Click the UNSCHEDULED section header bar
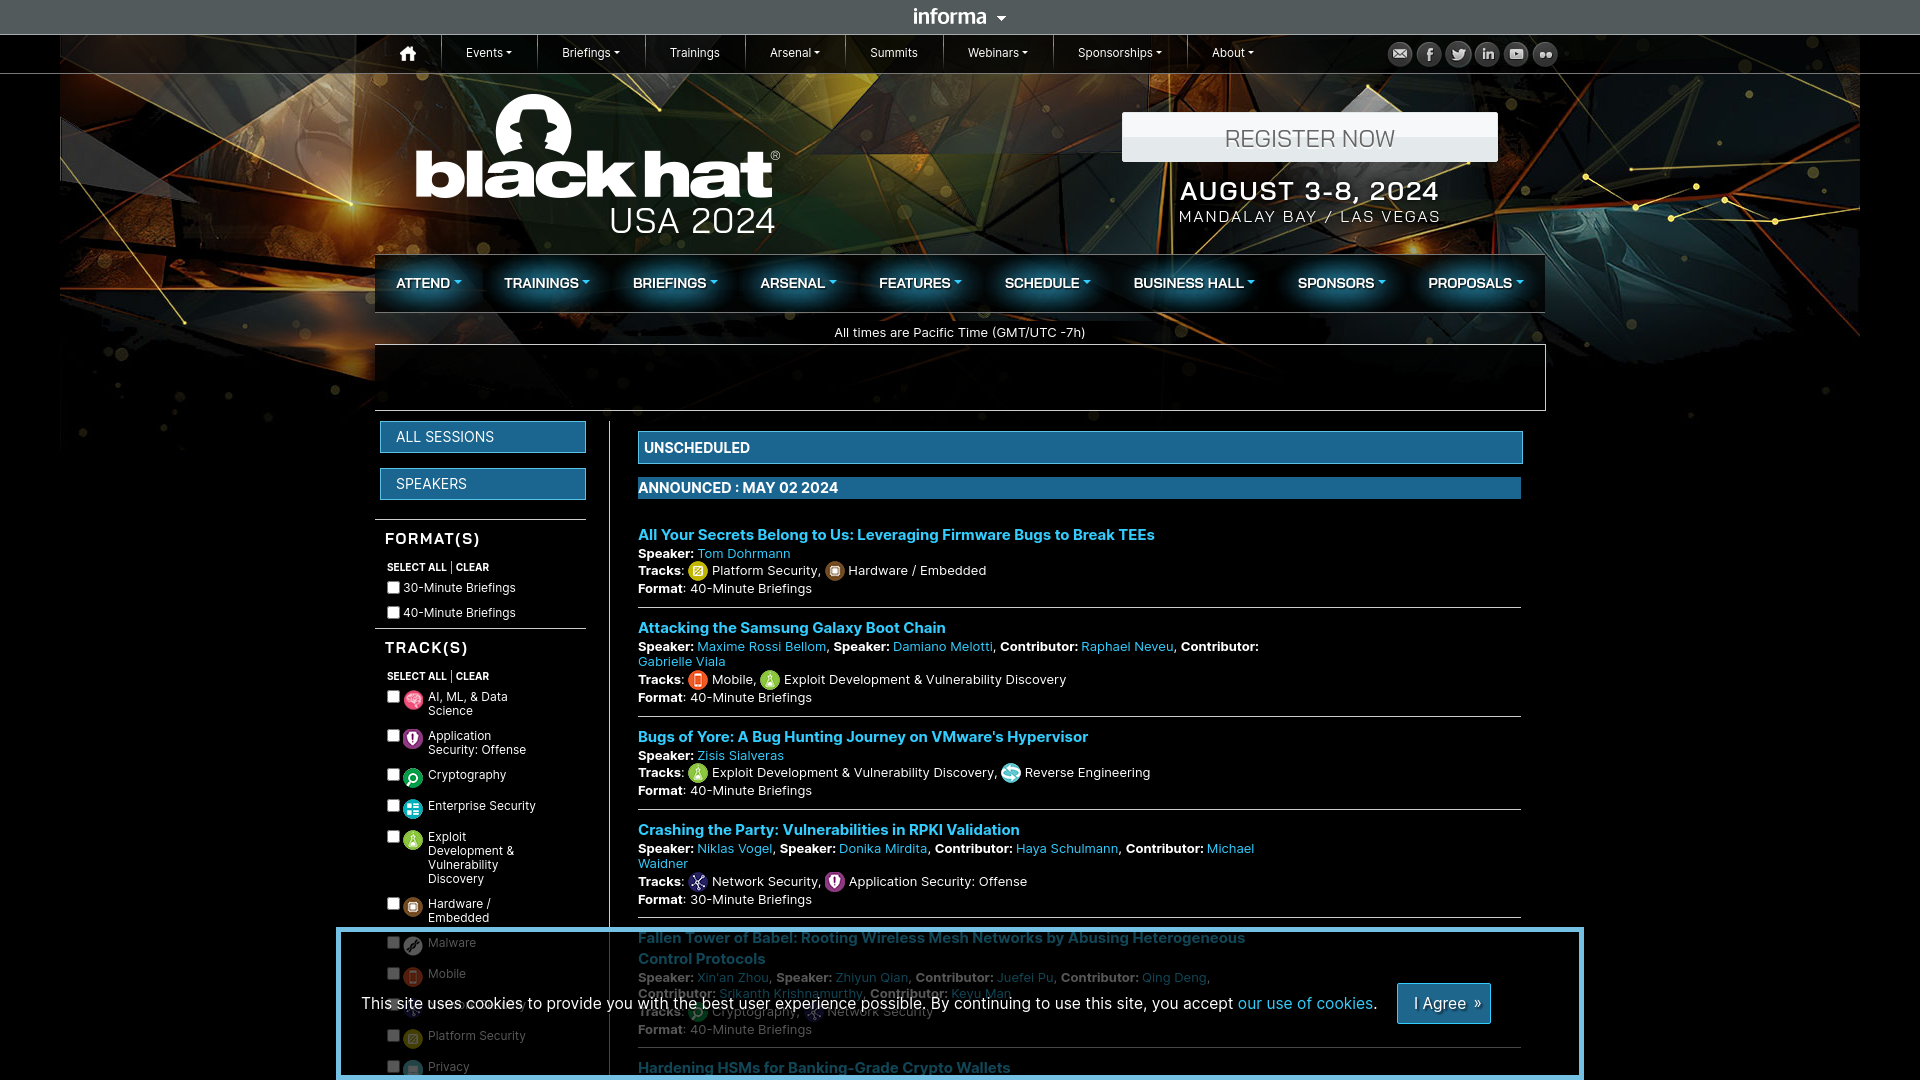This screenshot has width=1920, height=1080. click(1080, 448)
